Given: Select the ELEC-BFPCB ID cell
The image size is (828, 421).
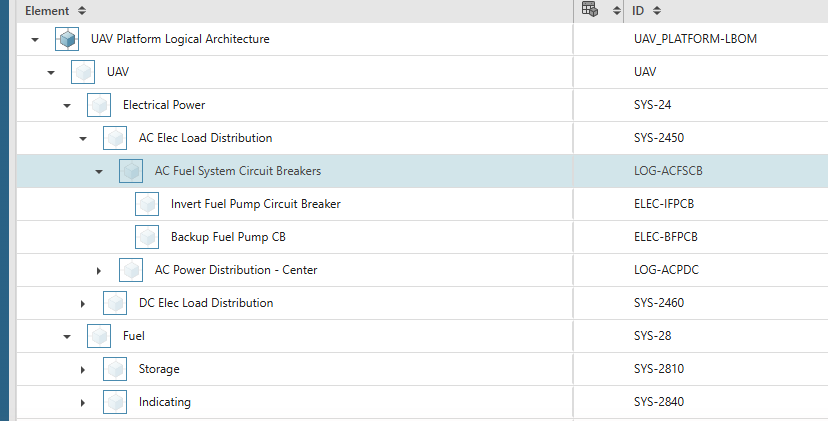Looking at the screenshot, I should 665,237.
